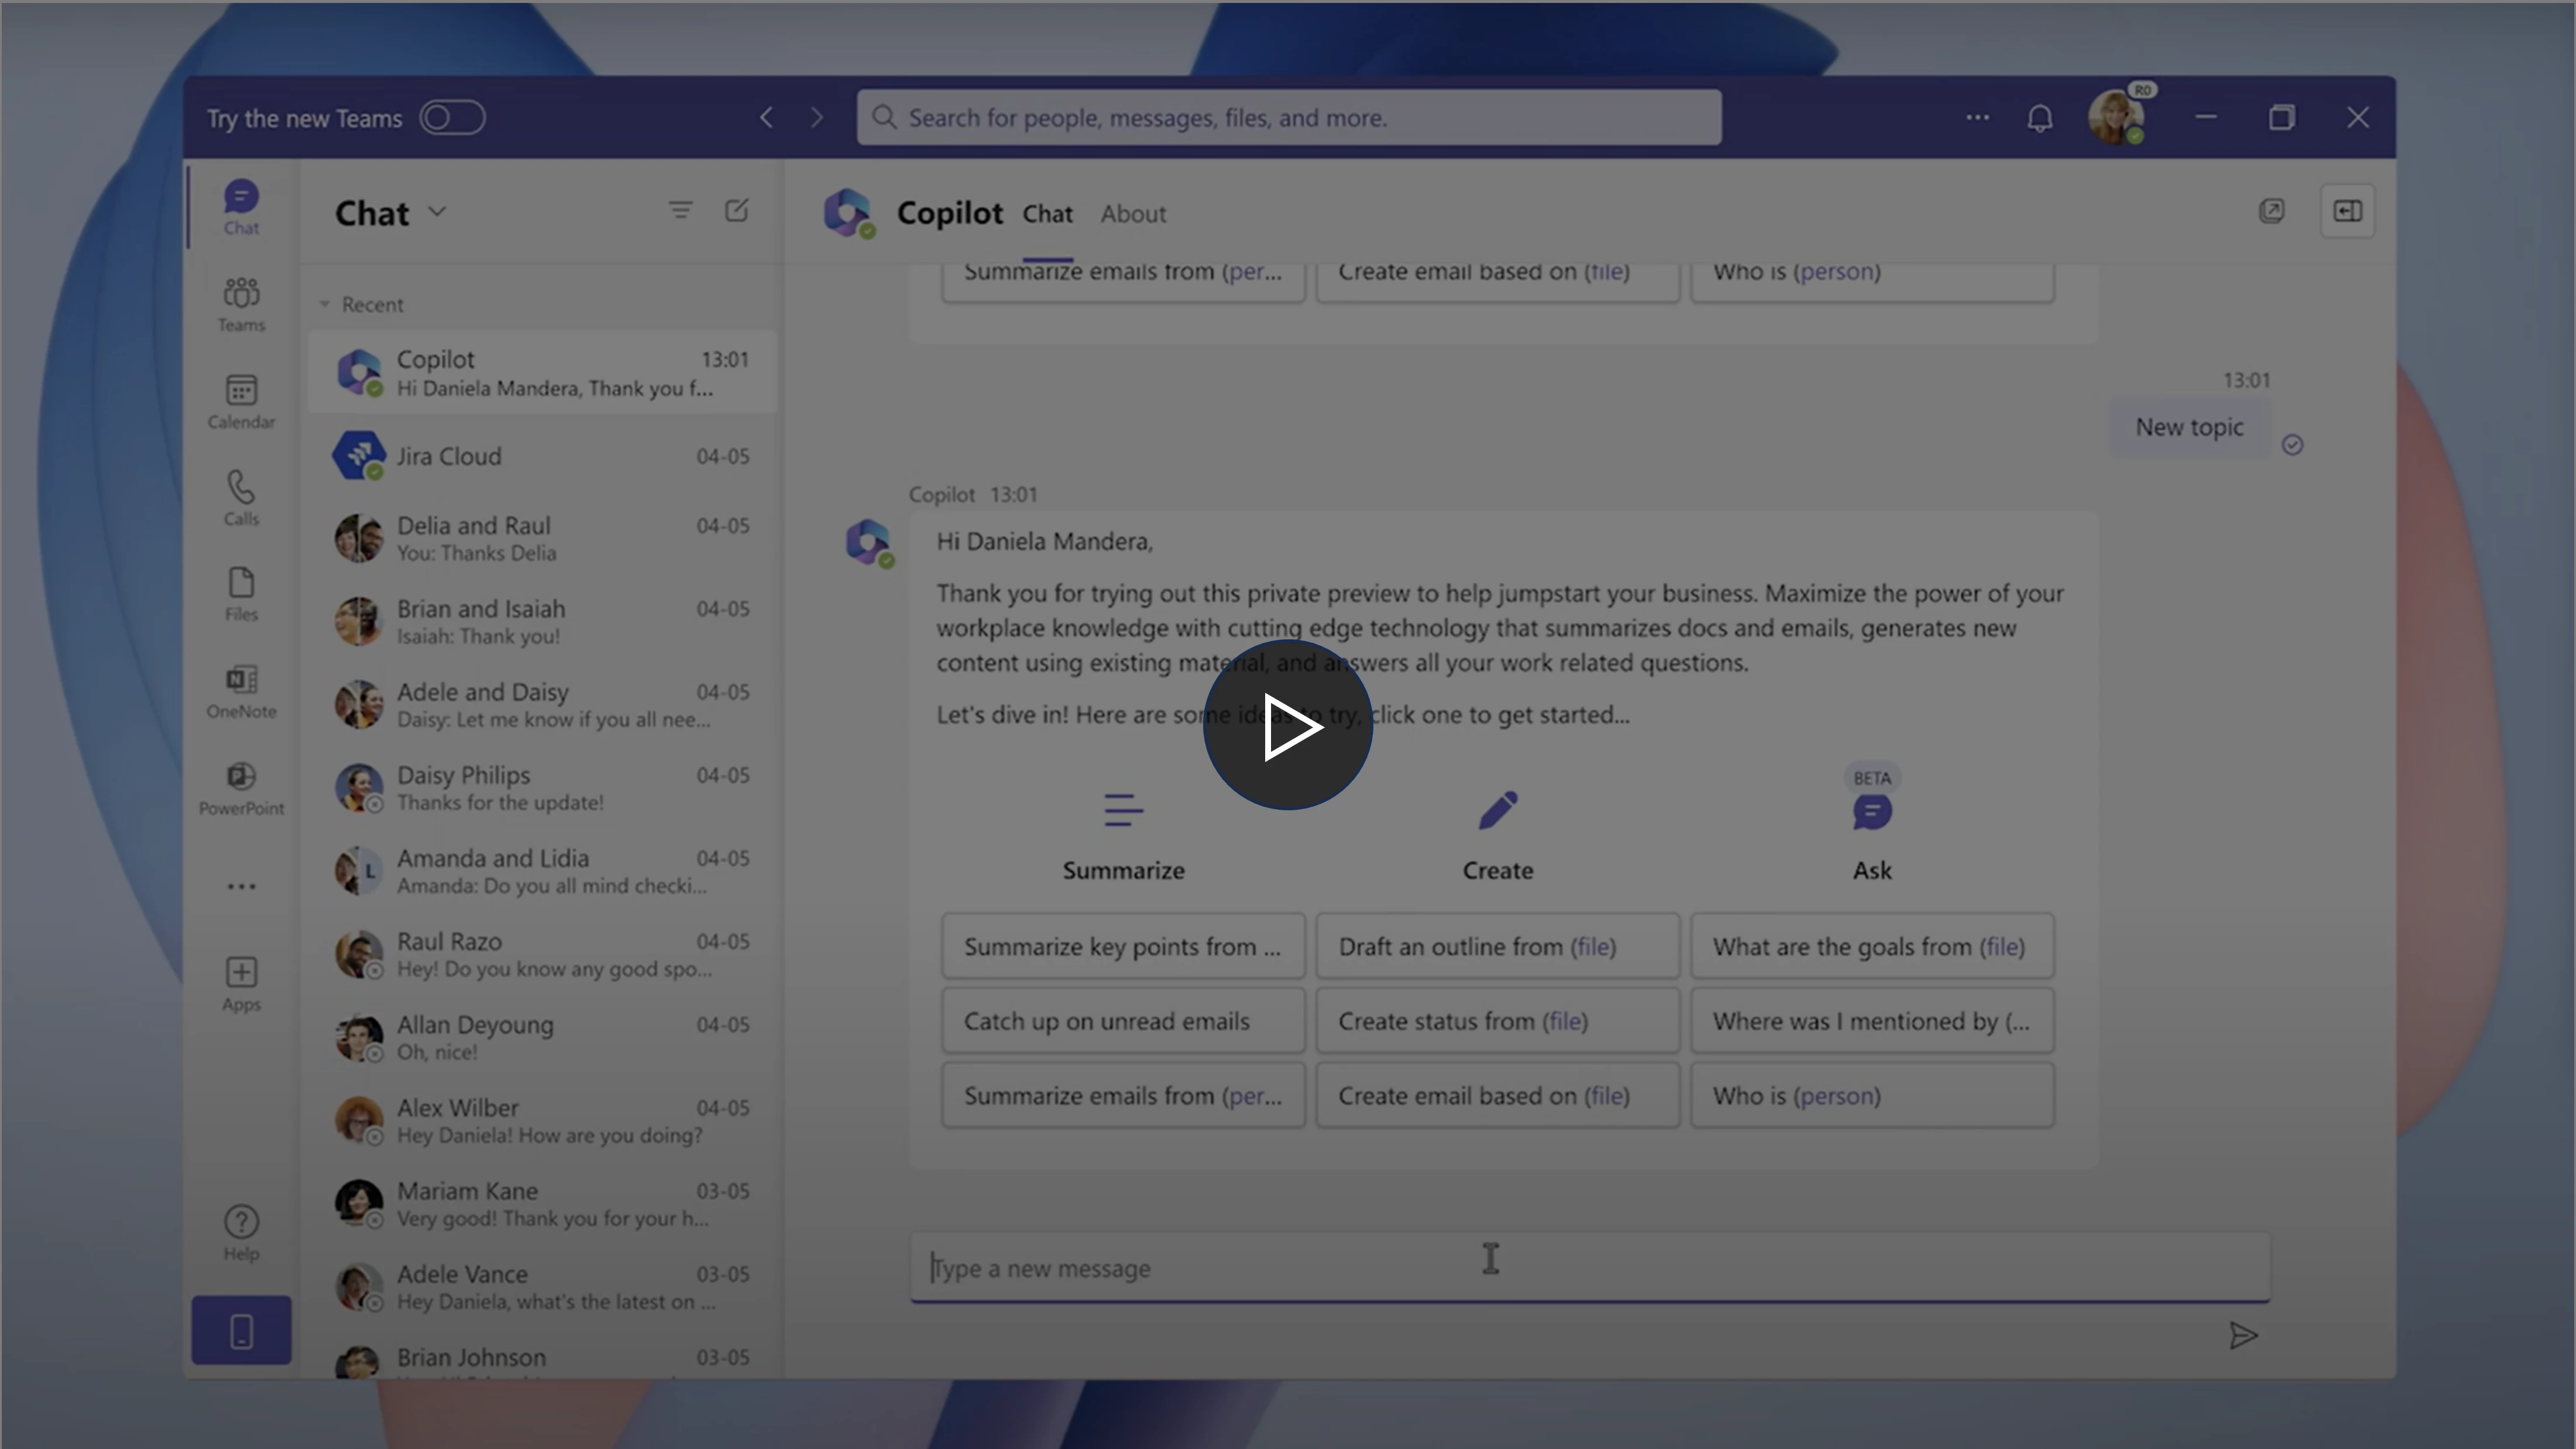Select the Chat tab in Copilot
2576x1449 pixels.
pyautogui.click(x=1047, y=213)
